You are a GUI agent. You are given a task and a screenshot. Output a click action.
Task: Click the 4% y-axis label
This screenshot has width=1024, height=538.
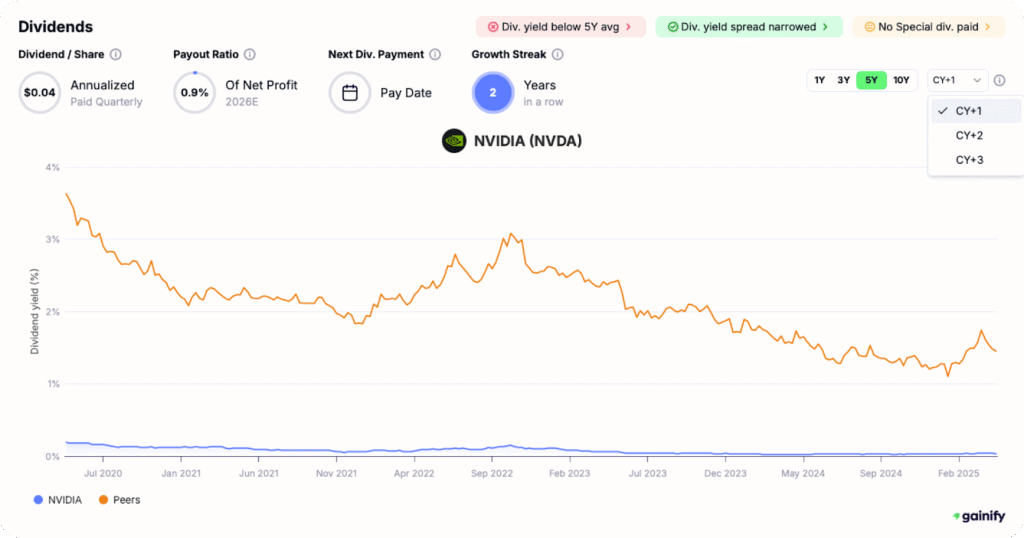coord(52,168)
